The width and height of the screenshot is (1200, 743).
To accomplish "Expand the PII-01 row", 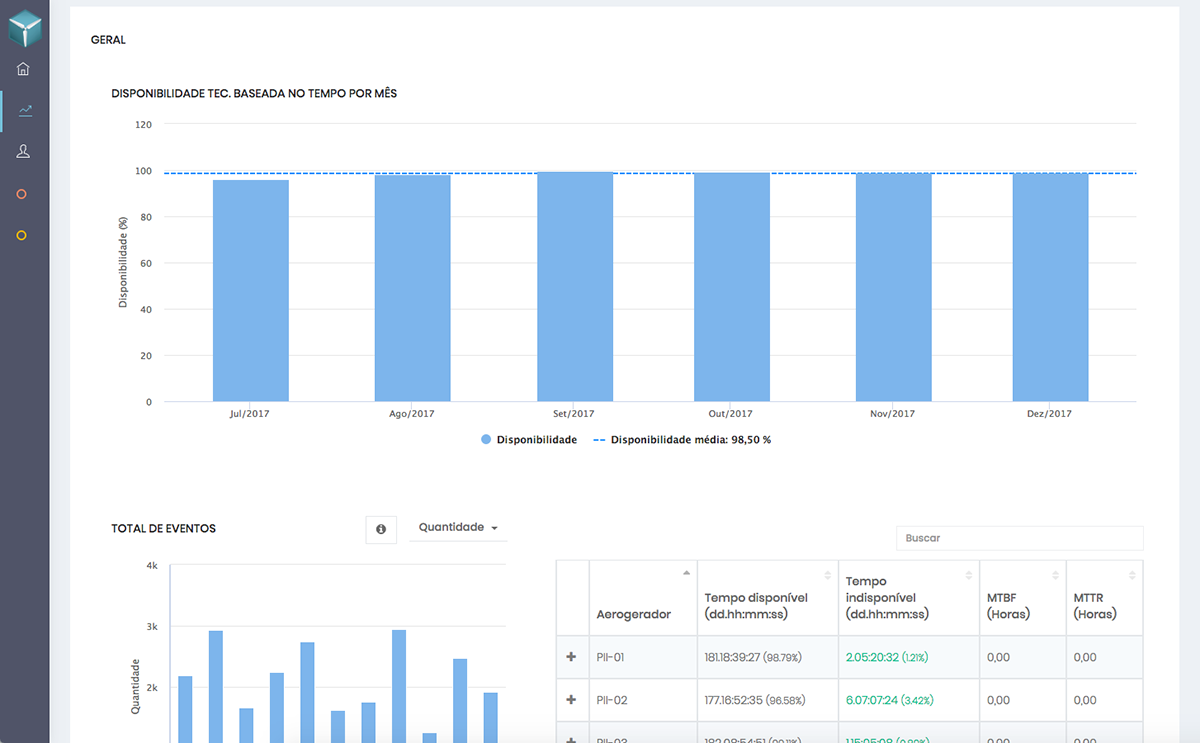I will pos(572,657).
